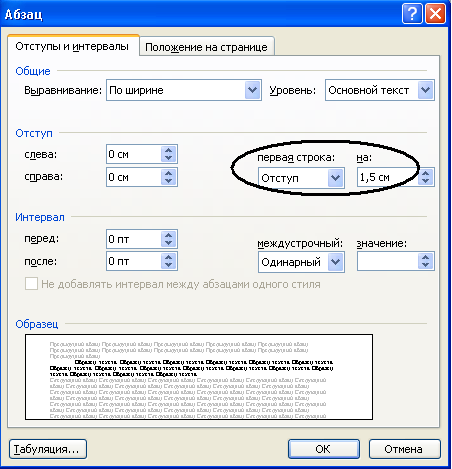Increase the first line на value with the up arrow
This screenshot has height=469, width=452.
tap(426, 173)
